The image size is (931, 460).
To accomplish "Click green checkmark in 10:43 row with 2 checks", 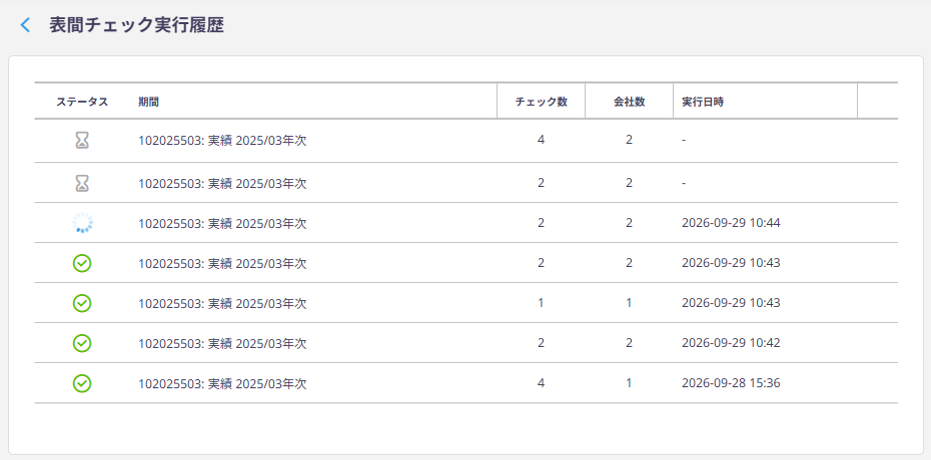I will pyautogui.click(x=82, y=263).
